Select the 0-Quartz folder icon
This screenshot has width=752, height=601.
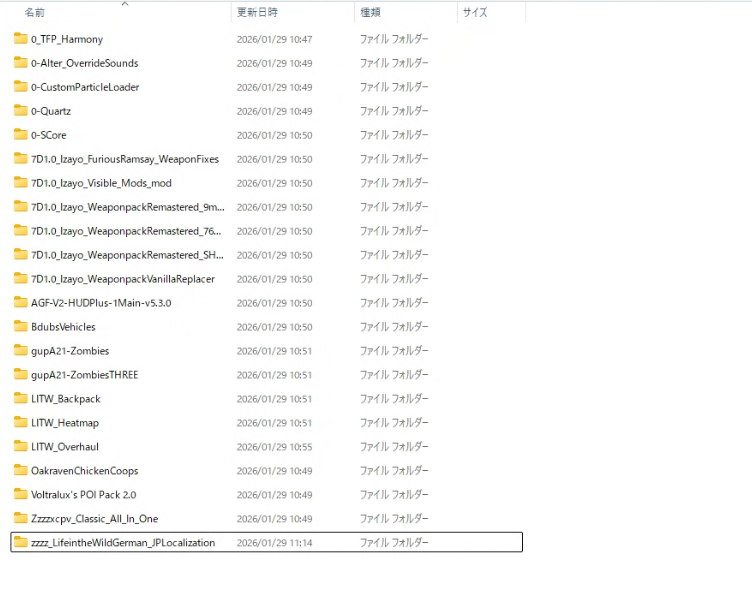pos(21,111)
